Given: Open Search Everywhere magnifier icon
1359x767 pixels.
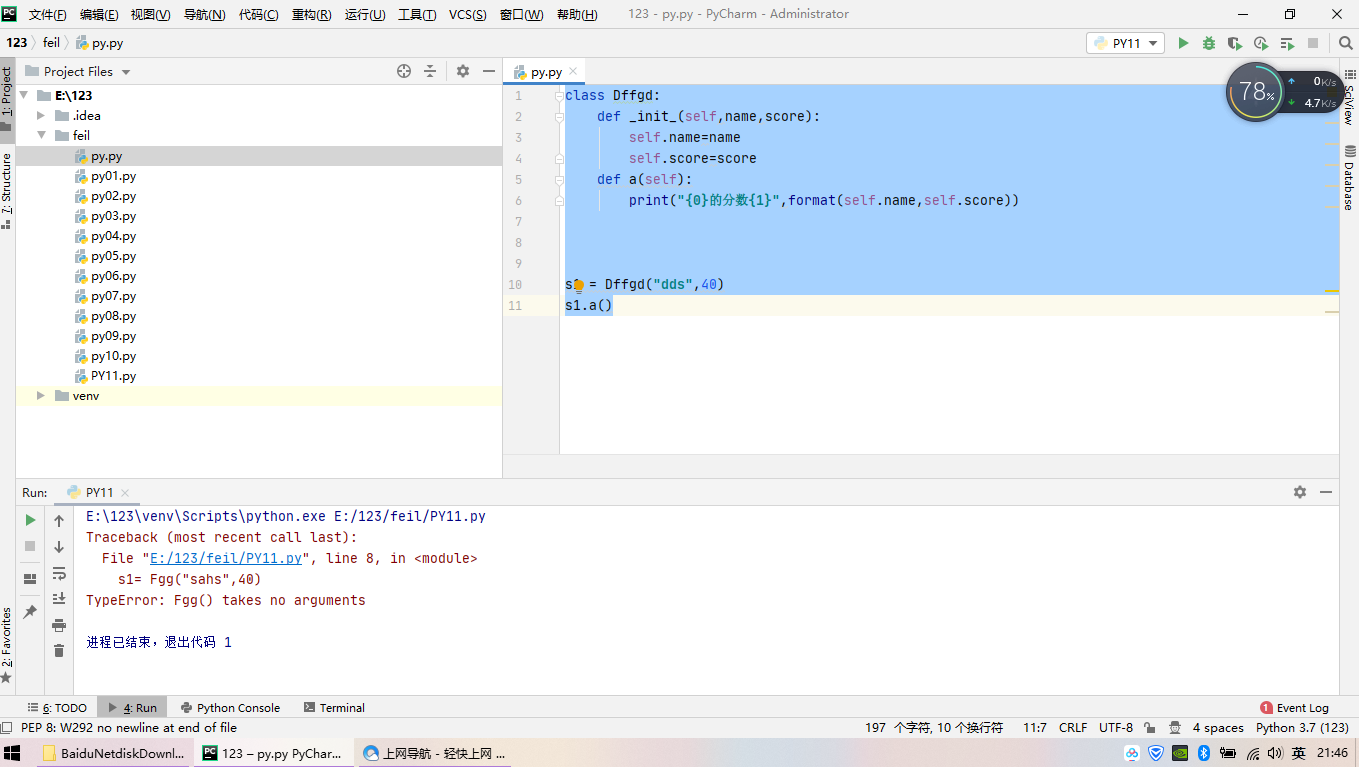Looking at the screenshot, I should tap(1345, 43).
